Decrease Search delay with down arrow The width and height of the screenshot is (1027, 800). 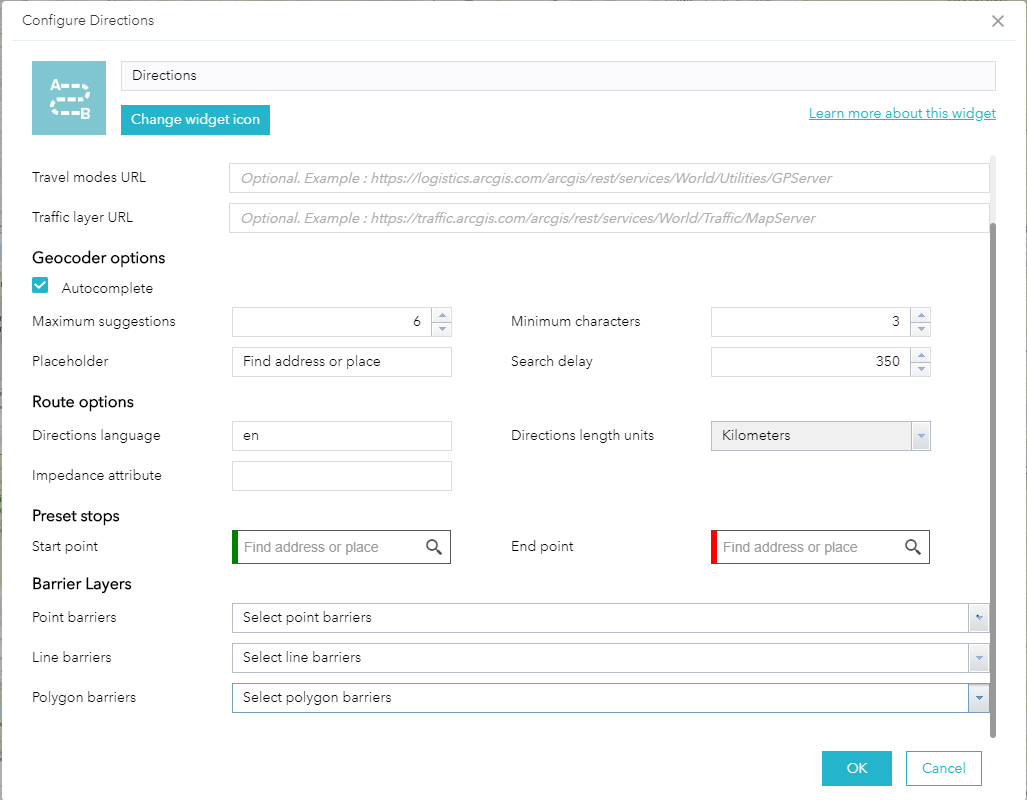coord(922,369)
